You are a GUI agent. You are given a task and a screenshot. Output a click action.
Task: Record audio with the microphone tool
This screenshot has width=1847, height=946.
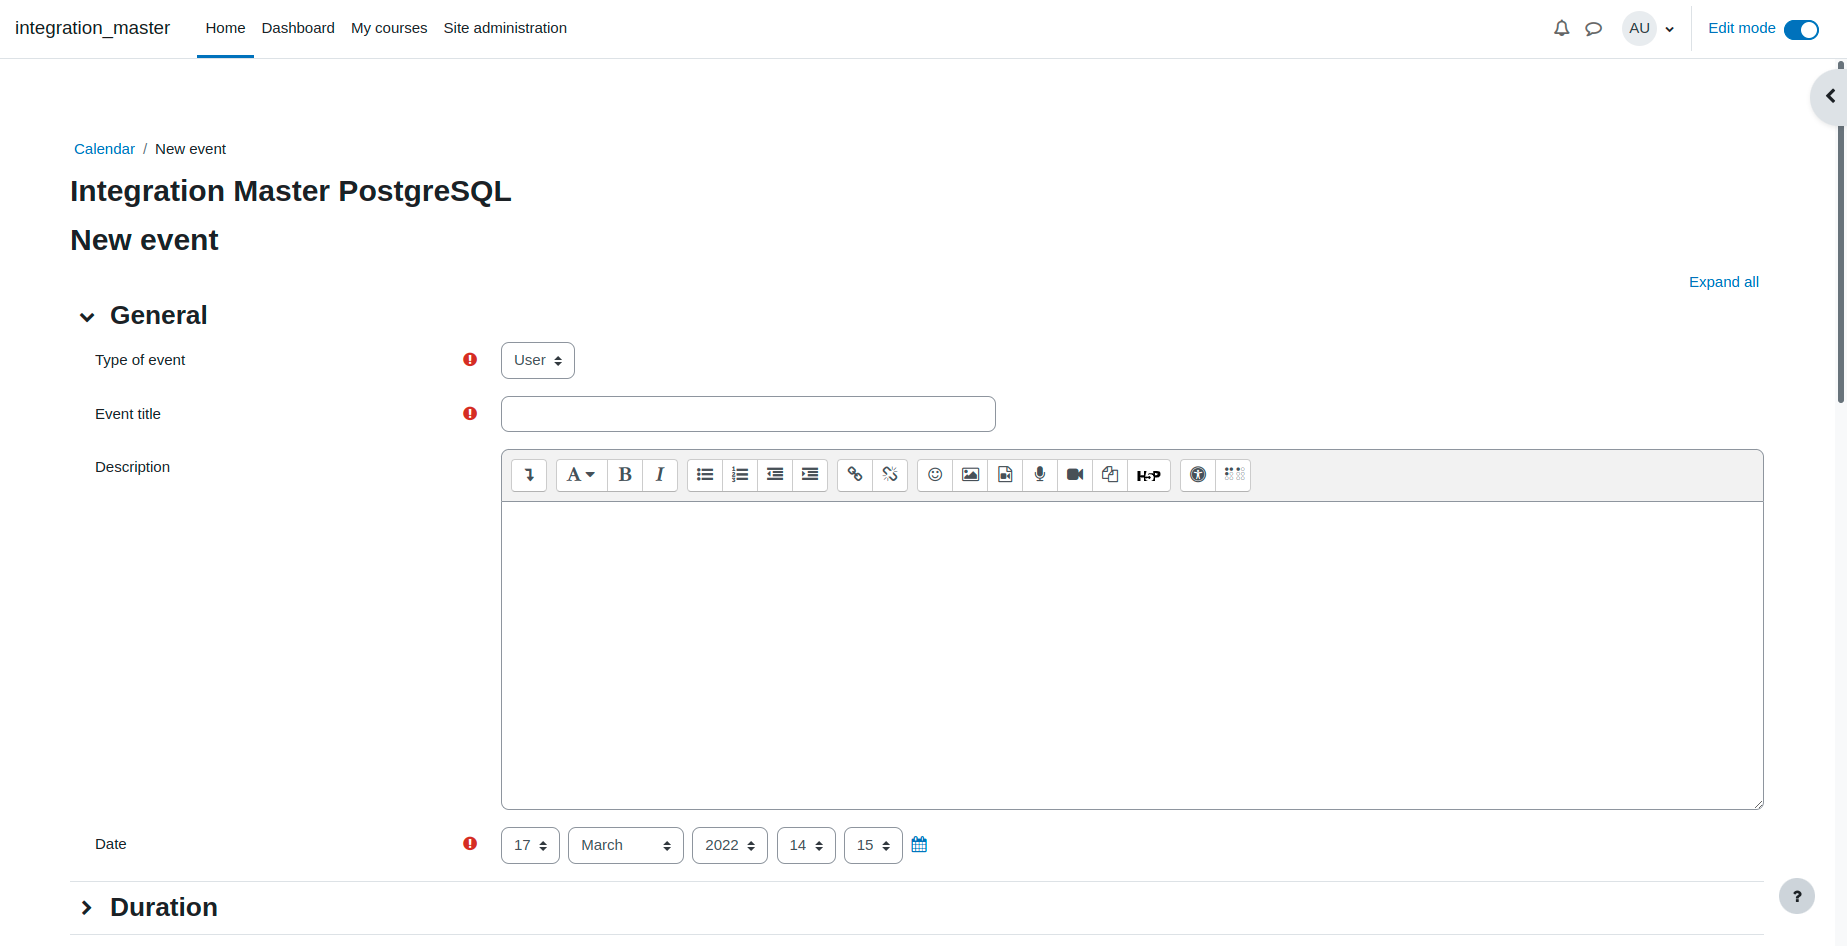point(1040,475)
